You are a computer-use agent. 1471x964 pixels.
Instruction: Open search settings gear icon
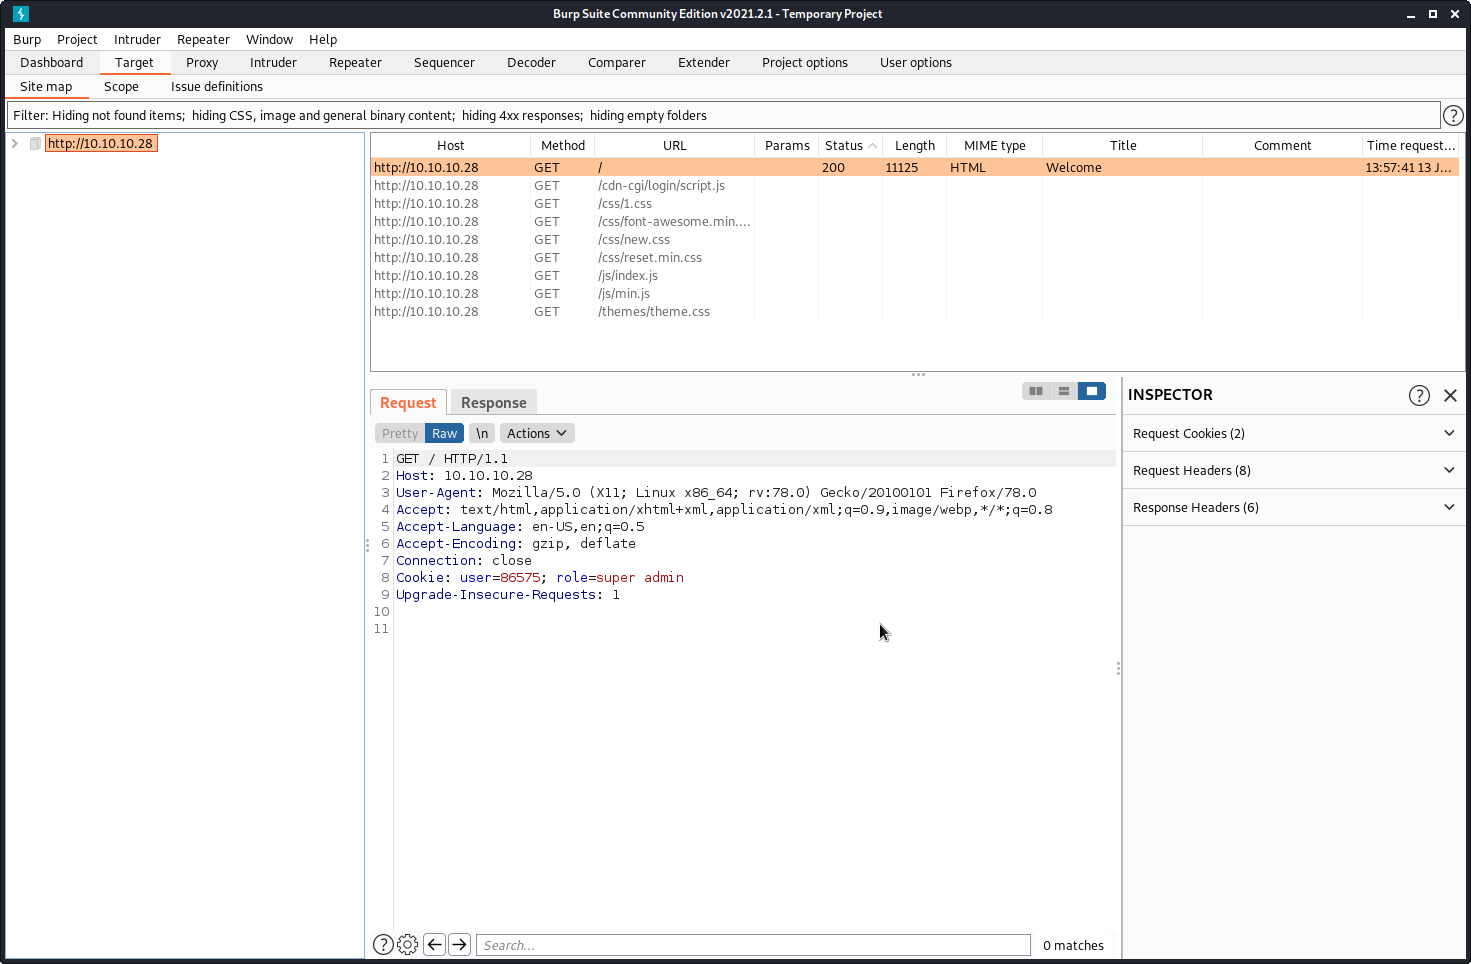point(407,944)
